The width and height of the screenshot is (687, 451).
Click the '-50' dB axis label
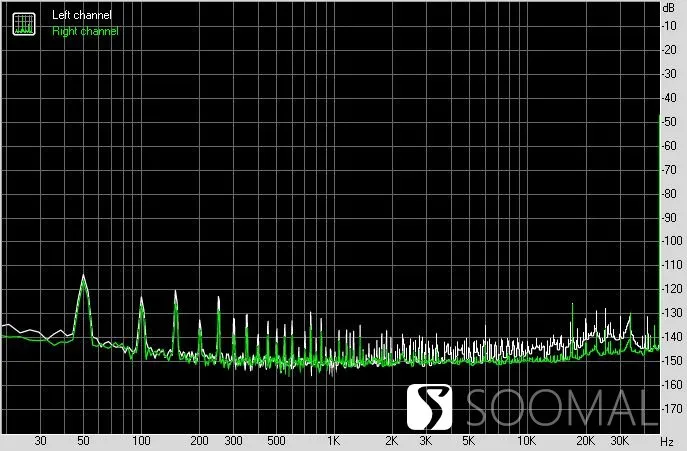click(x=669, y=121)
